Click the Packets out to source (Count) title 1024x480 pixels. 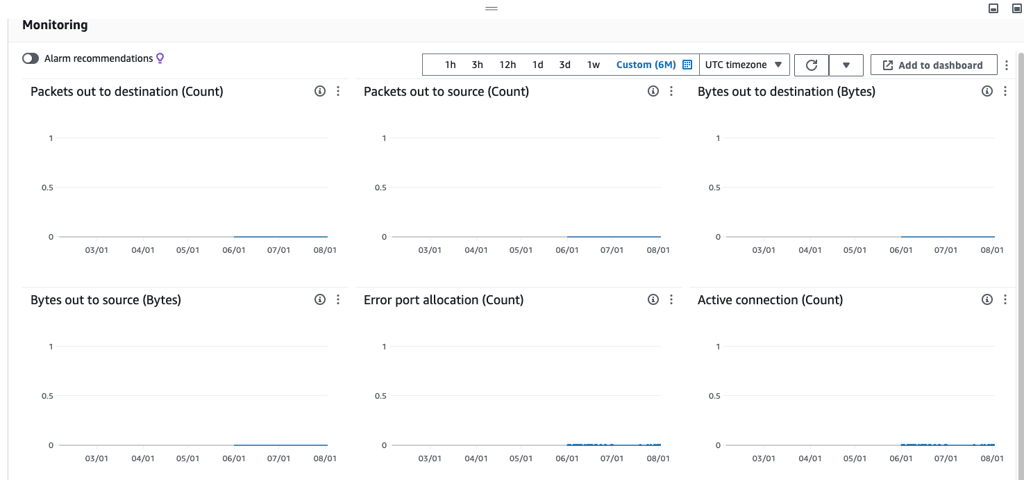[446, 91]
